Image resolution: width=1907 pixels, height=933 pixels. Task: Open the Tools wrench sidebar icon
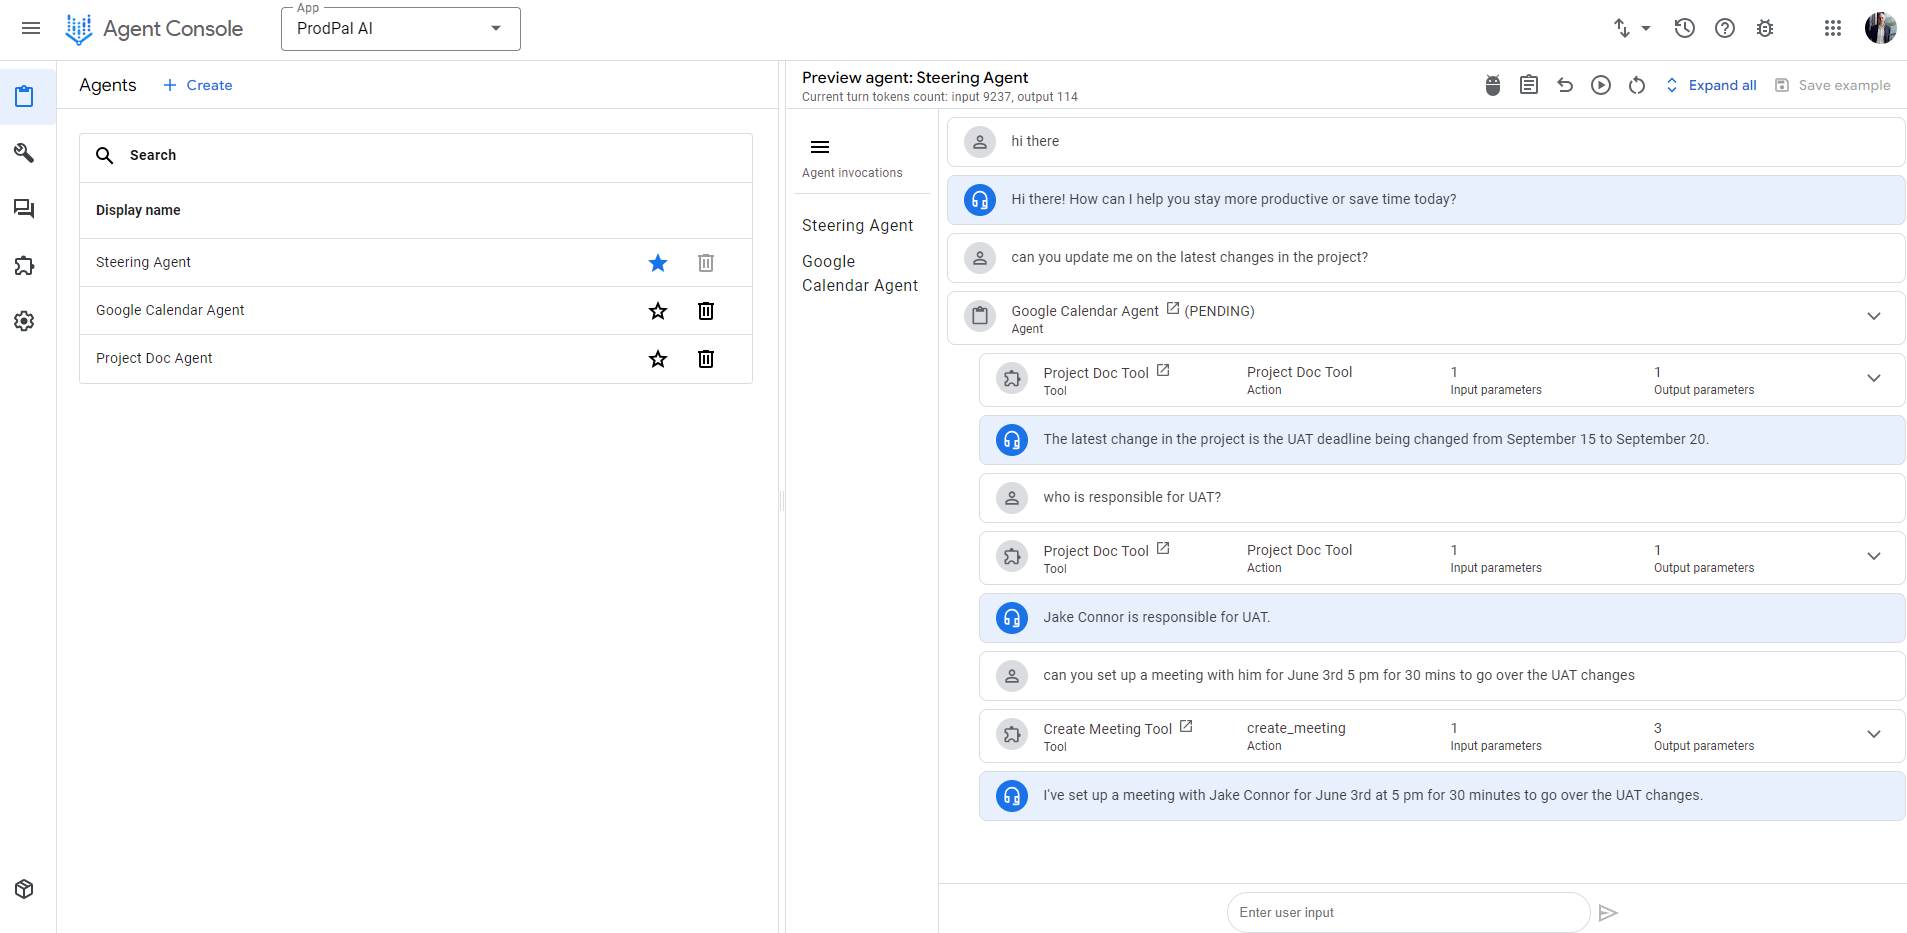point(25,153)
